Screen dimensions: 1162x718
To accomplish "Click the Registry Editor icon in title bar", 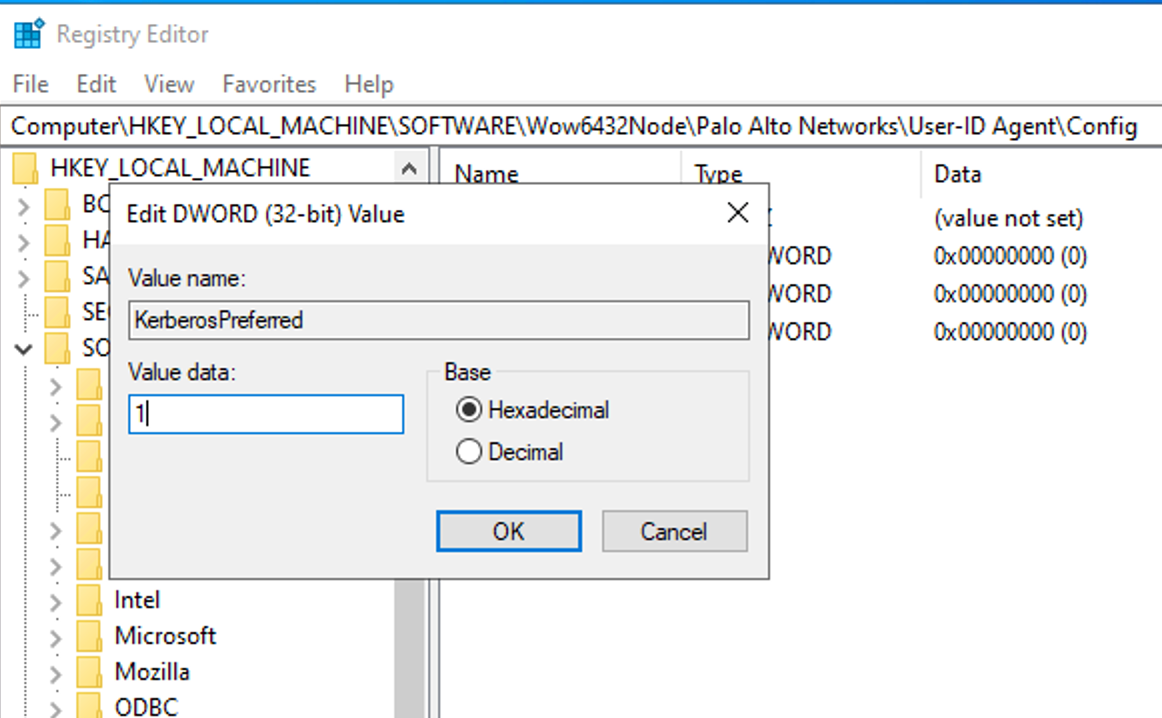I will point(28,32).
